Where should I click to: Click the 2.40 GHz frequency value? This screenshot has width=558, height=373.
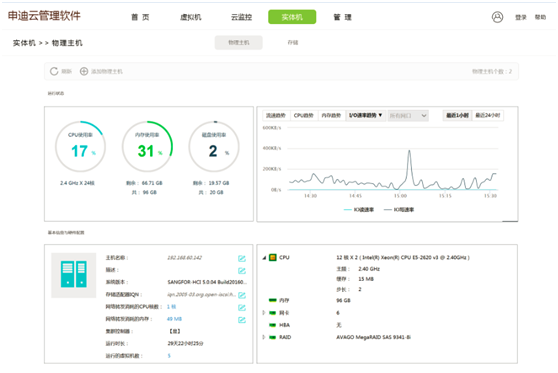369,269
